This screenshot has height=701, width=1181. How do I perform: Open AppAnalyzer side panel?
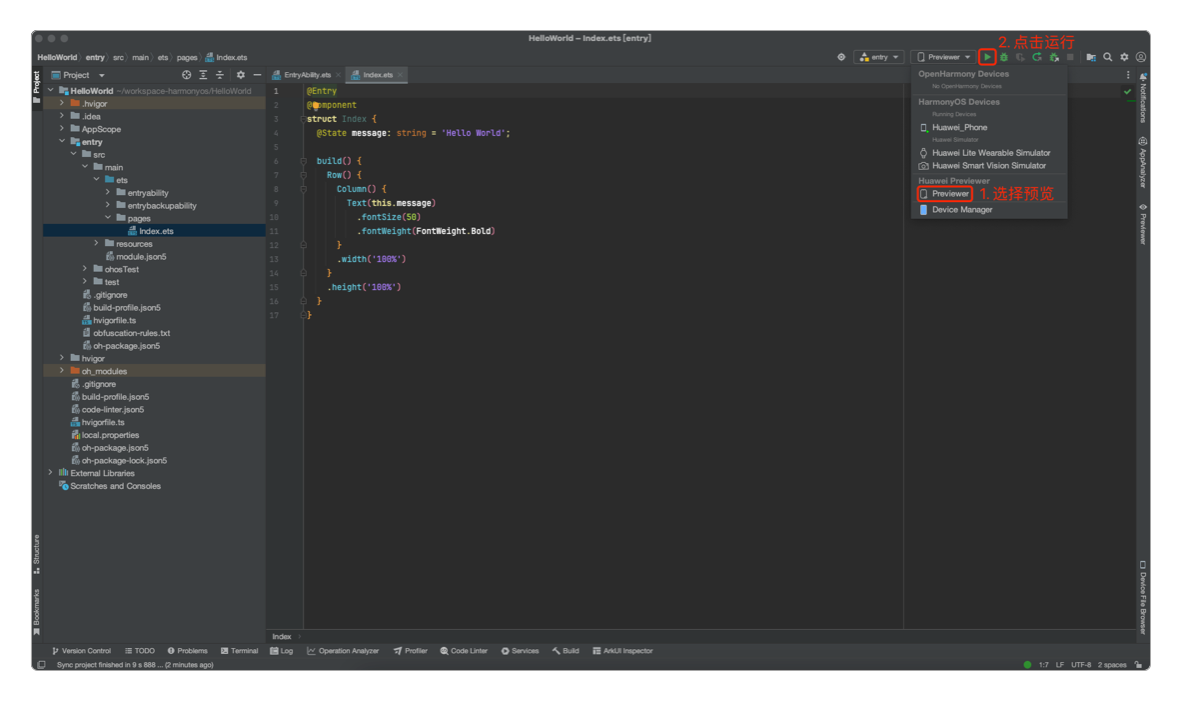[1143, 163]
